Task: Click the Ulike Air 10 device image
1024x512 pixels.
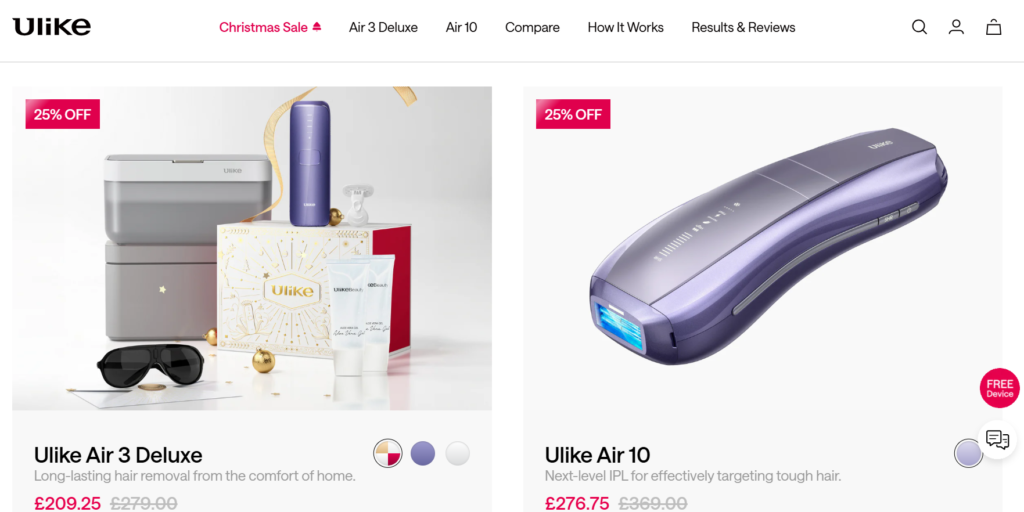Action: pyautogui.click(x=769, y=247)
